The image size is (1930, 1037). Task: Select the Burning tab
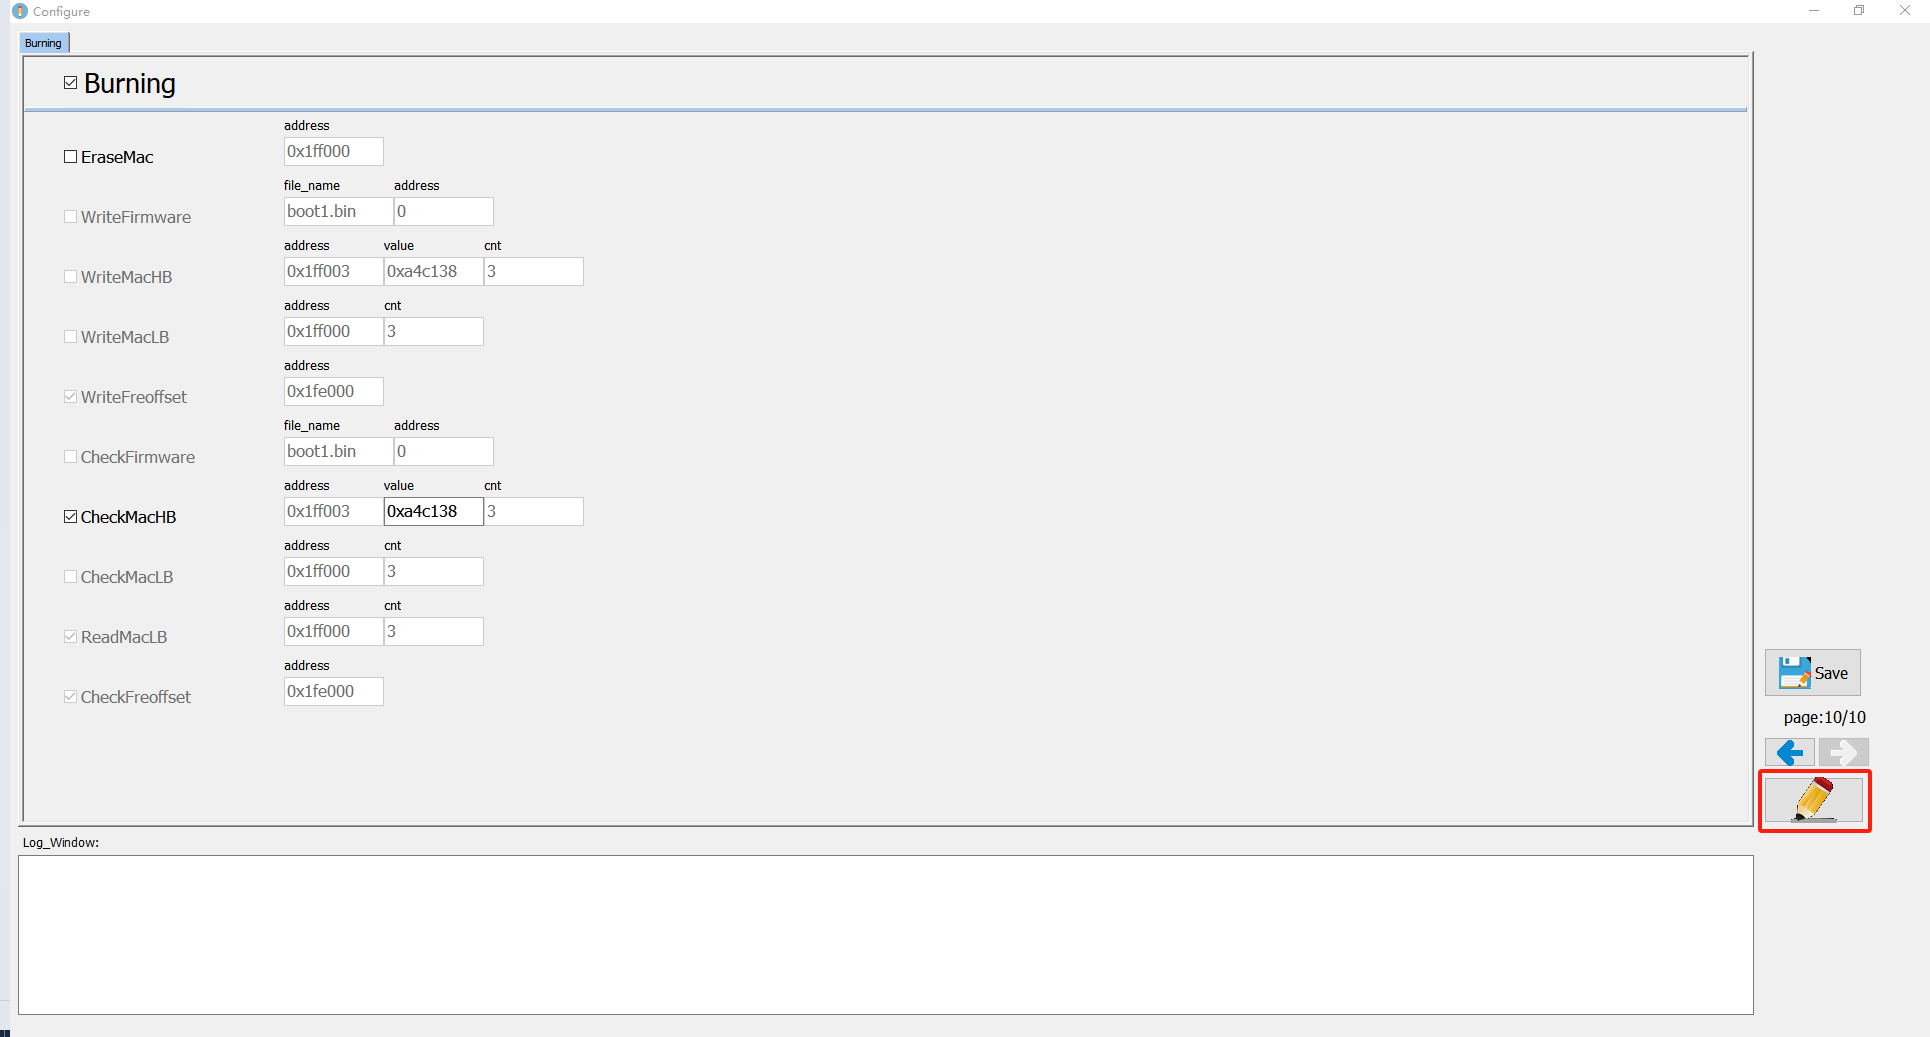pyautogui.click(x=44, y=43)
